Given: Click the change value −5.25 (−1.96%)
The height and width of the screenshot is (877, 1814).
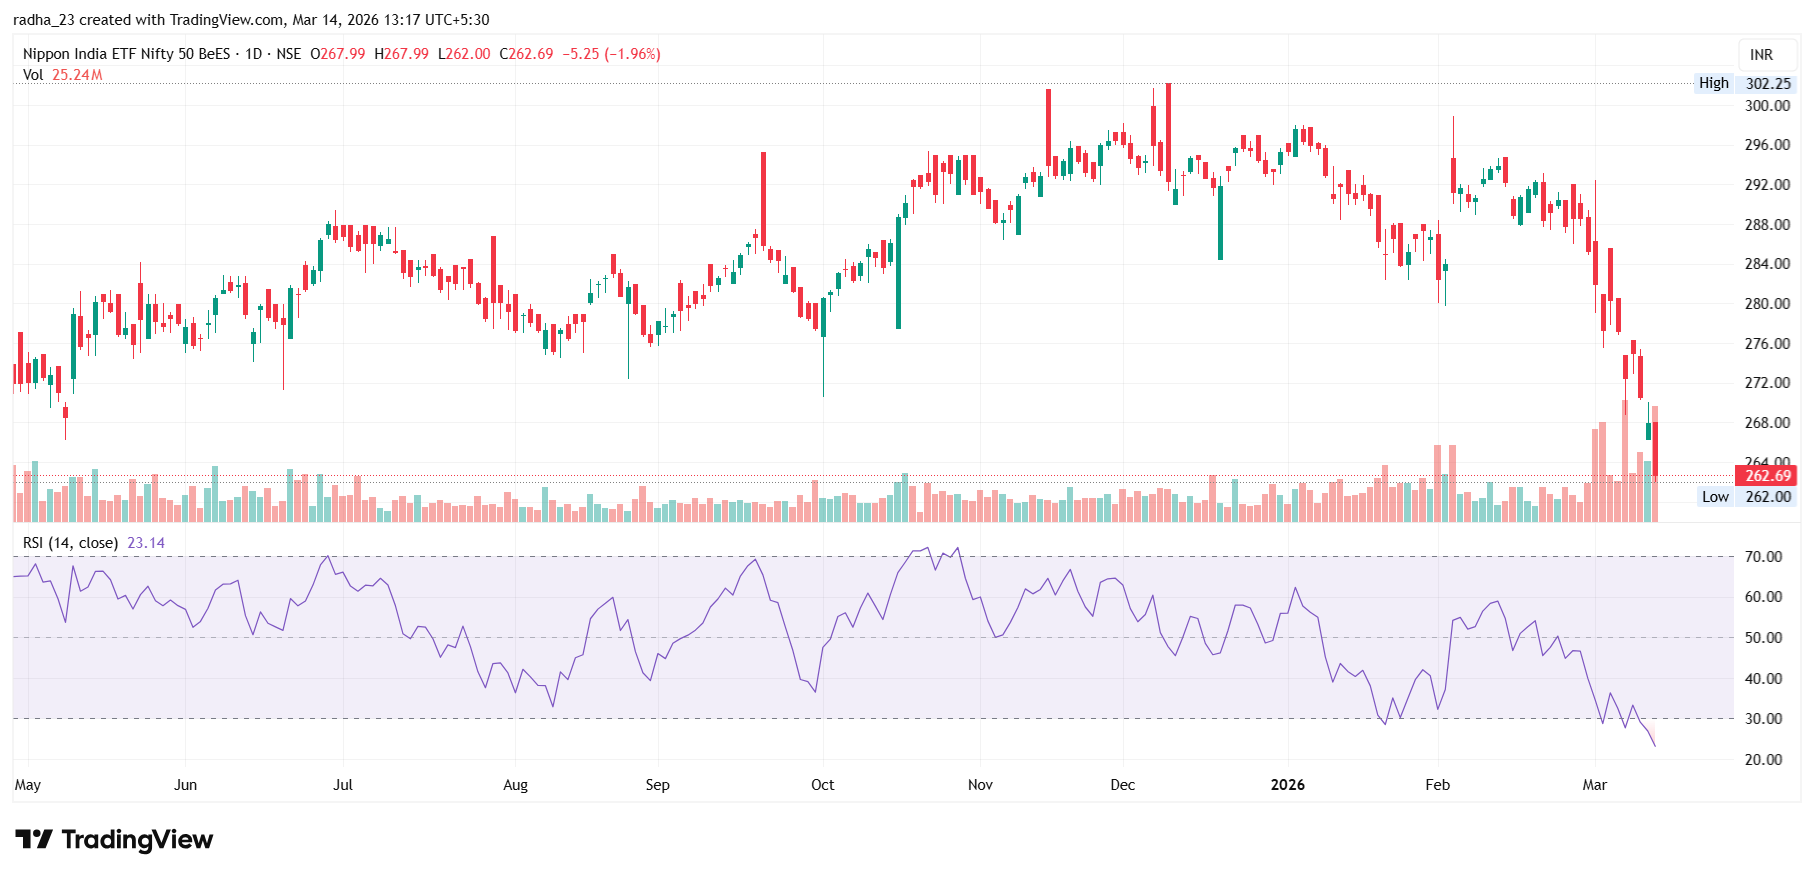Looking at the screenshot, I should click(x=611, y=54).
